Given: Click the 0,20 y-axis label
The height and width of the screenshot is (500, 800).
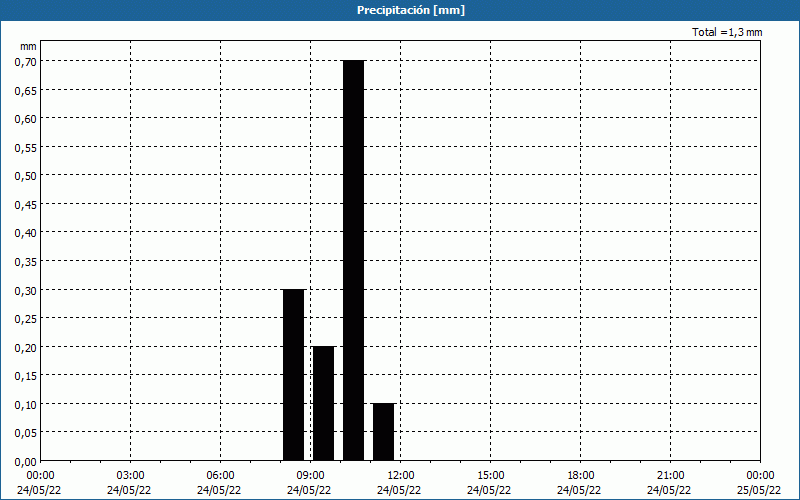Looking at the screenshot, I should tap(25, 347).
